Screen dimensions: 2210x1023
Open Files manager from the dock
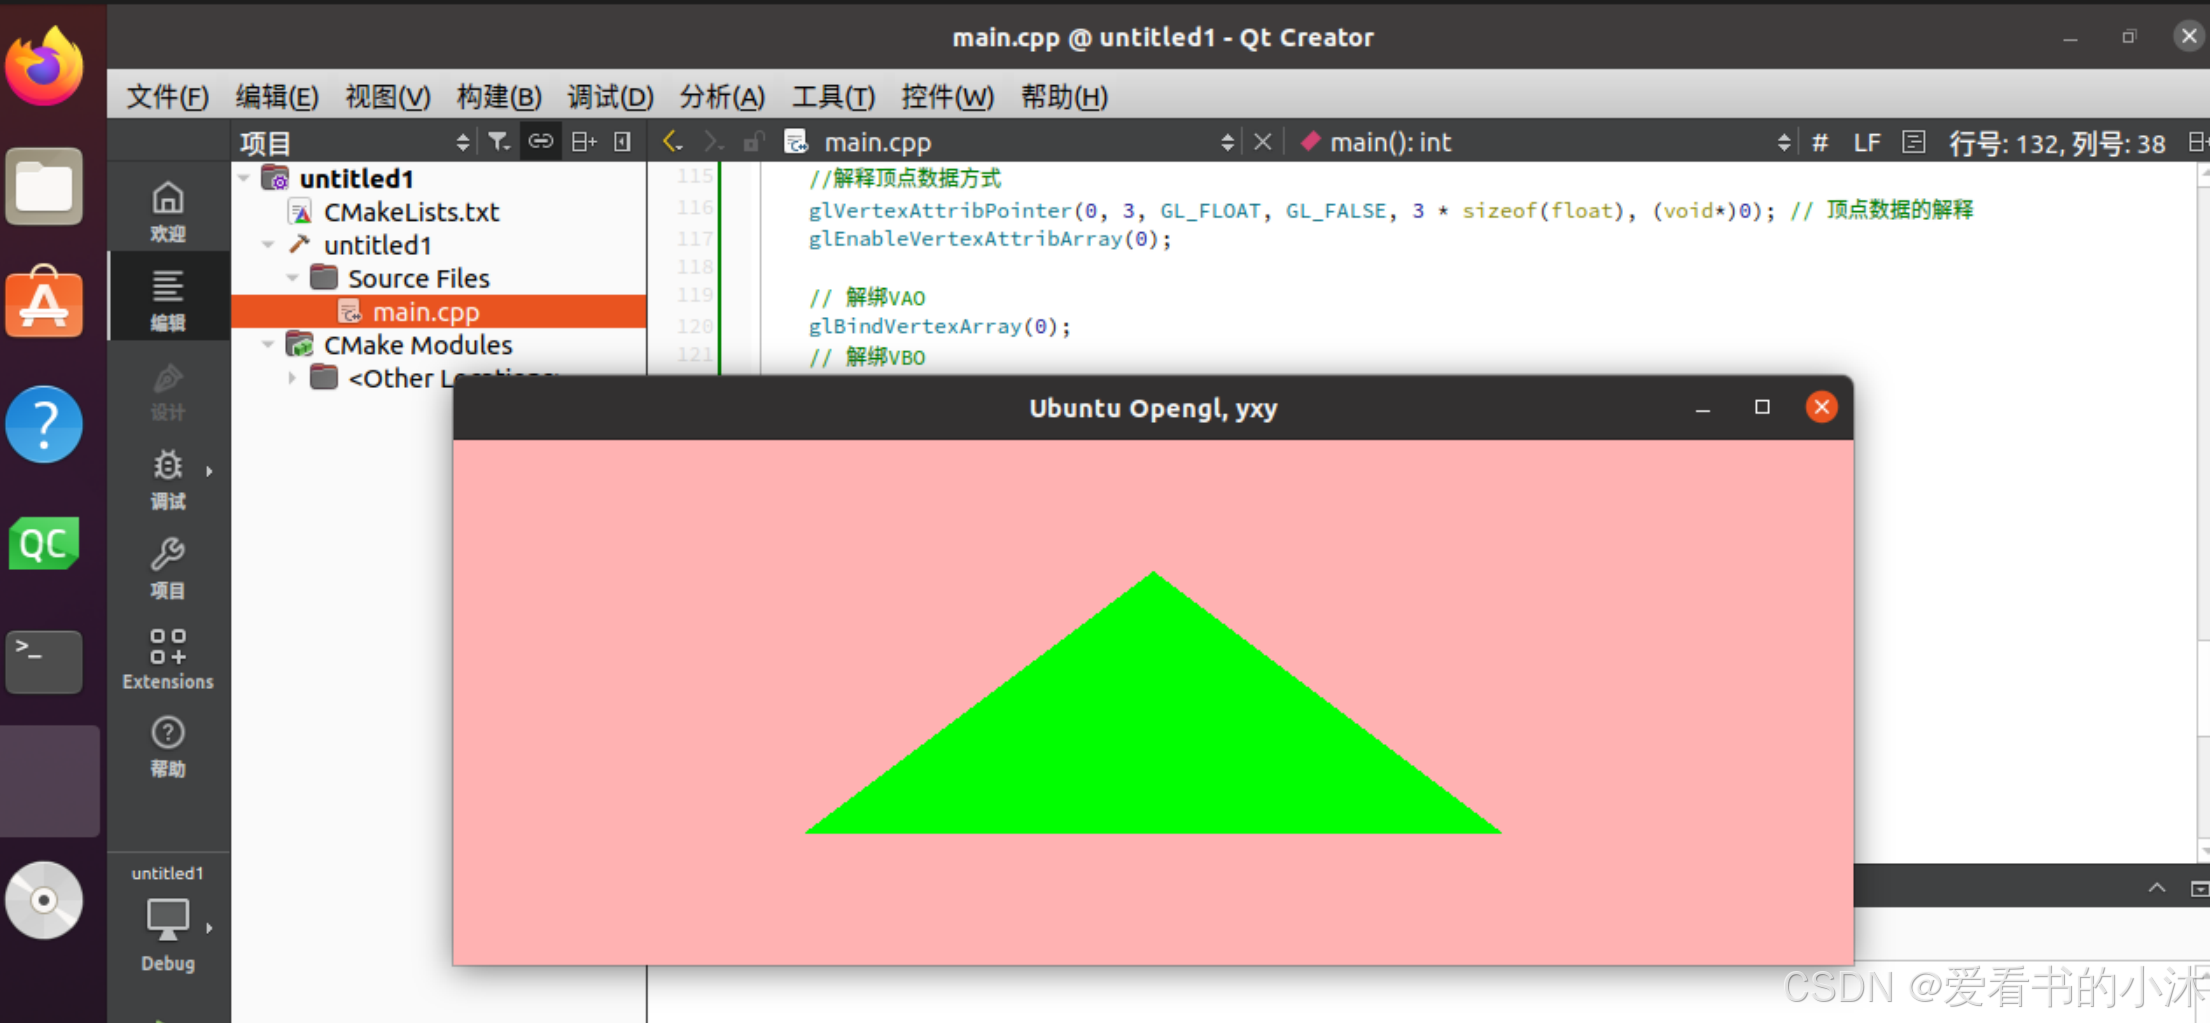pos(44,186)
